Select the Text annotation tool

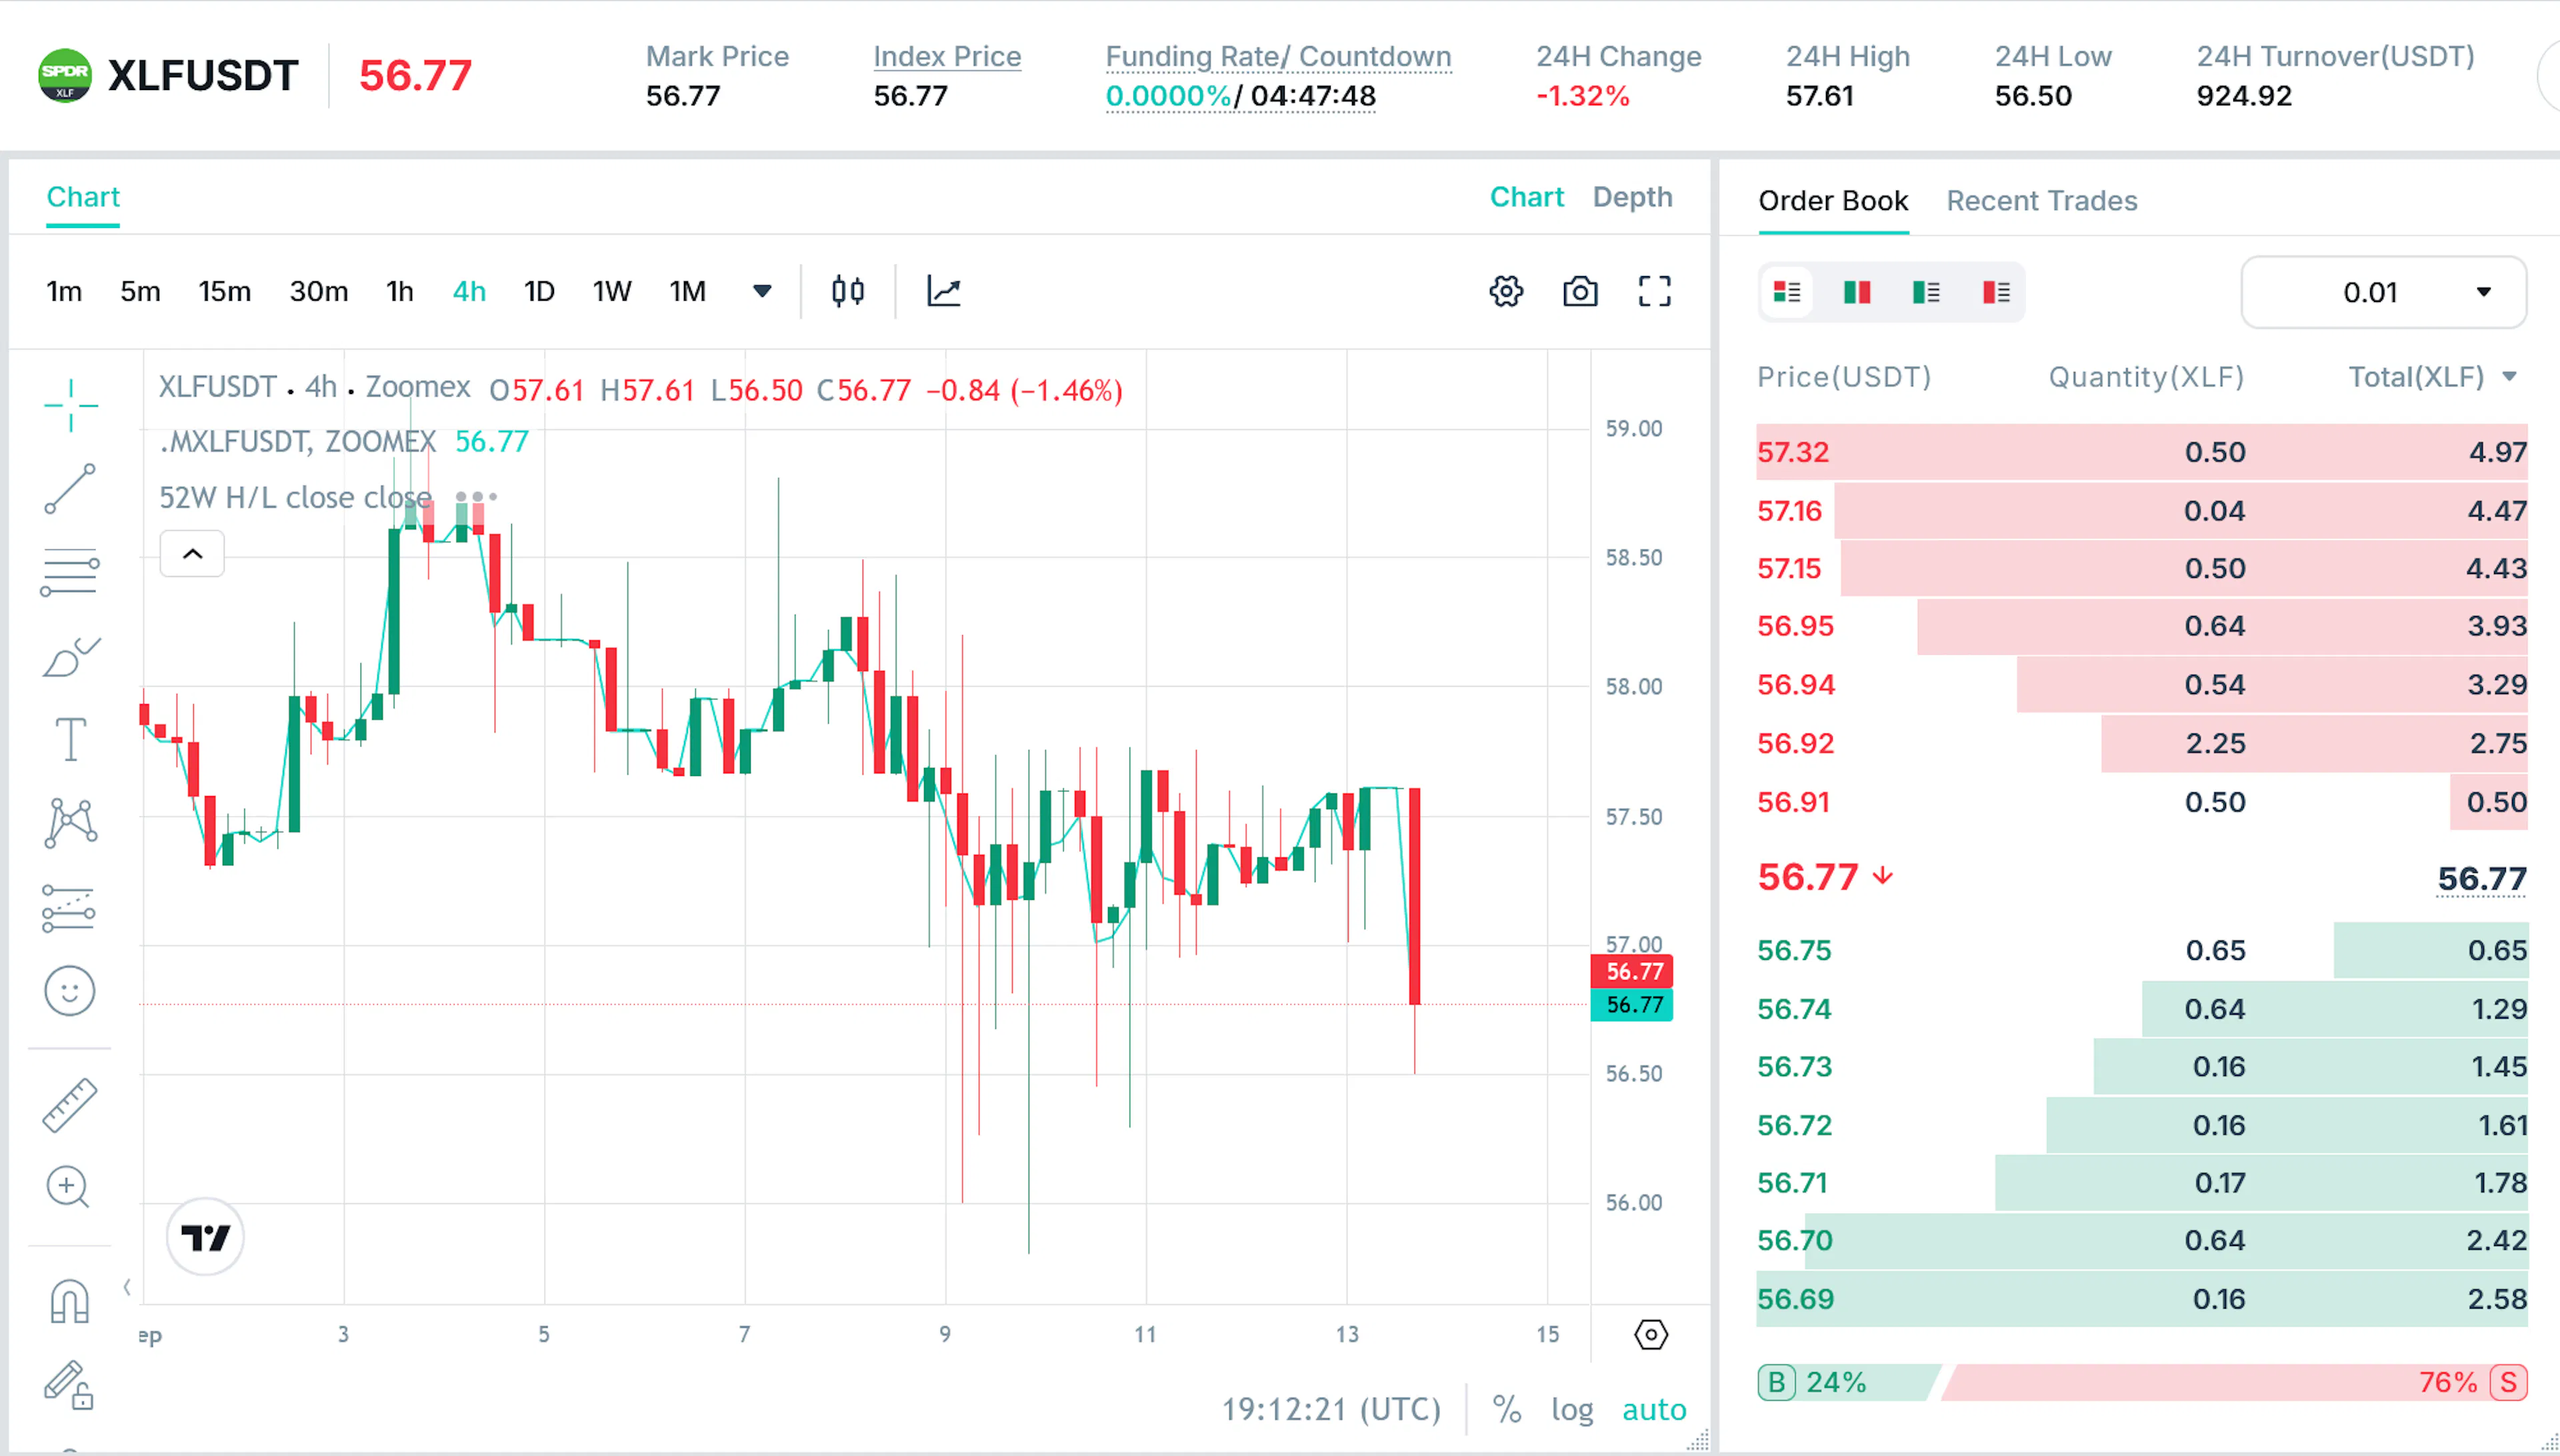point(70,740)
